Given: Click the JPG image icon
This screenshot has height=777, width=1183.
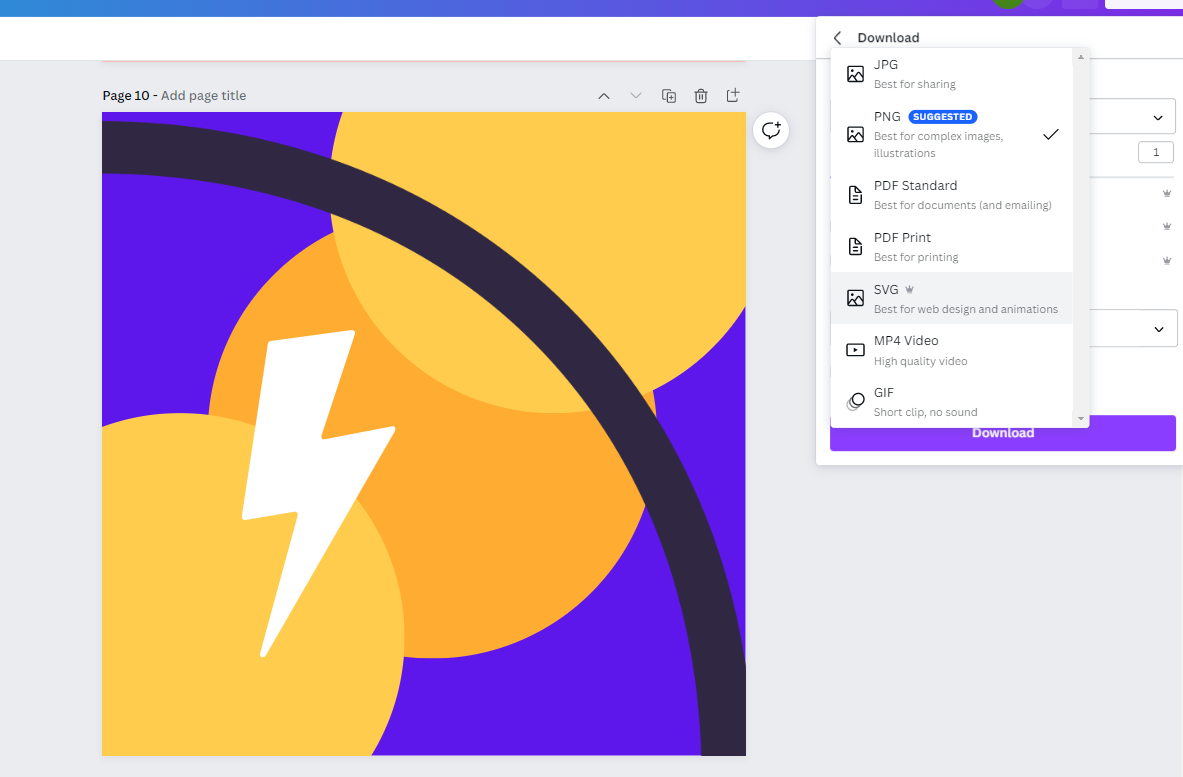Looking at the screenshot, I should tap(856, 74).
